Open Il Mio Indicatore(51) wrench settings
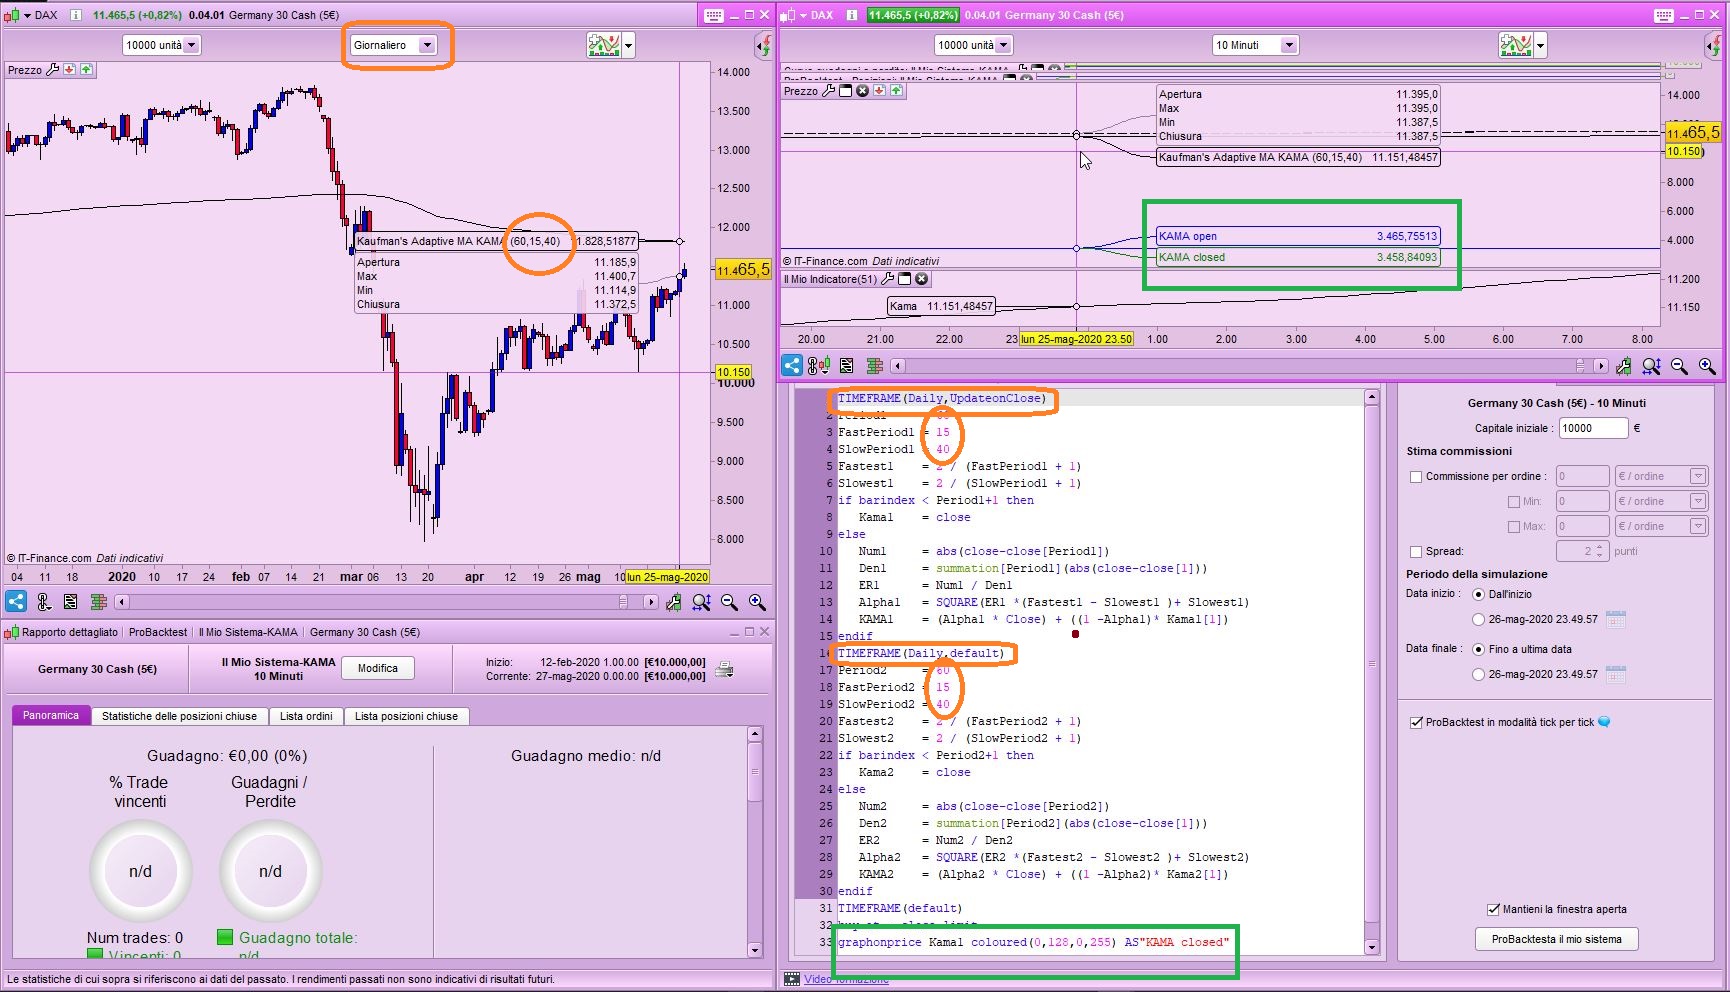 [x=887, y=279]
